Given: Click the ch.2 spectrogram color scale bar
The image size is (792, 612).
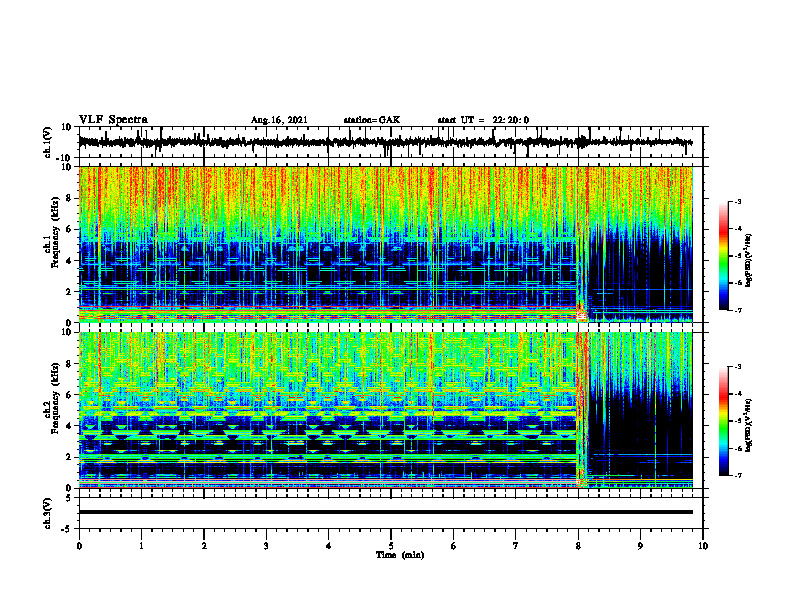Looking at the screenshot, I should coord(723,421).
